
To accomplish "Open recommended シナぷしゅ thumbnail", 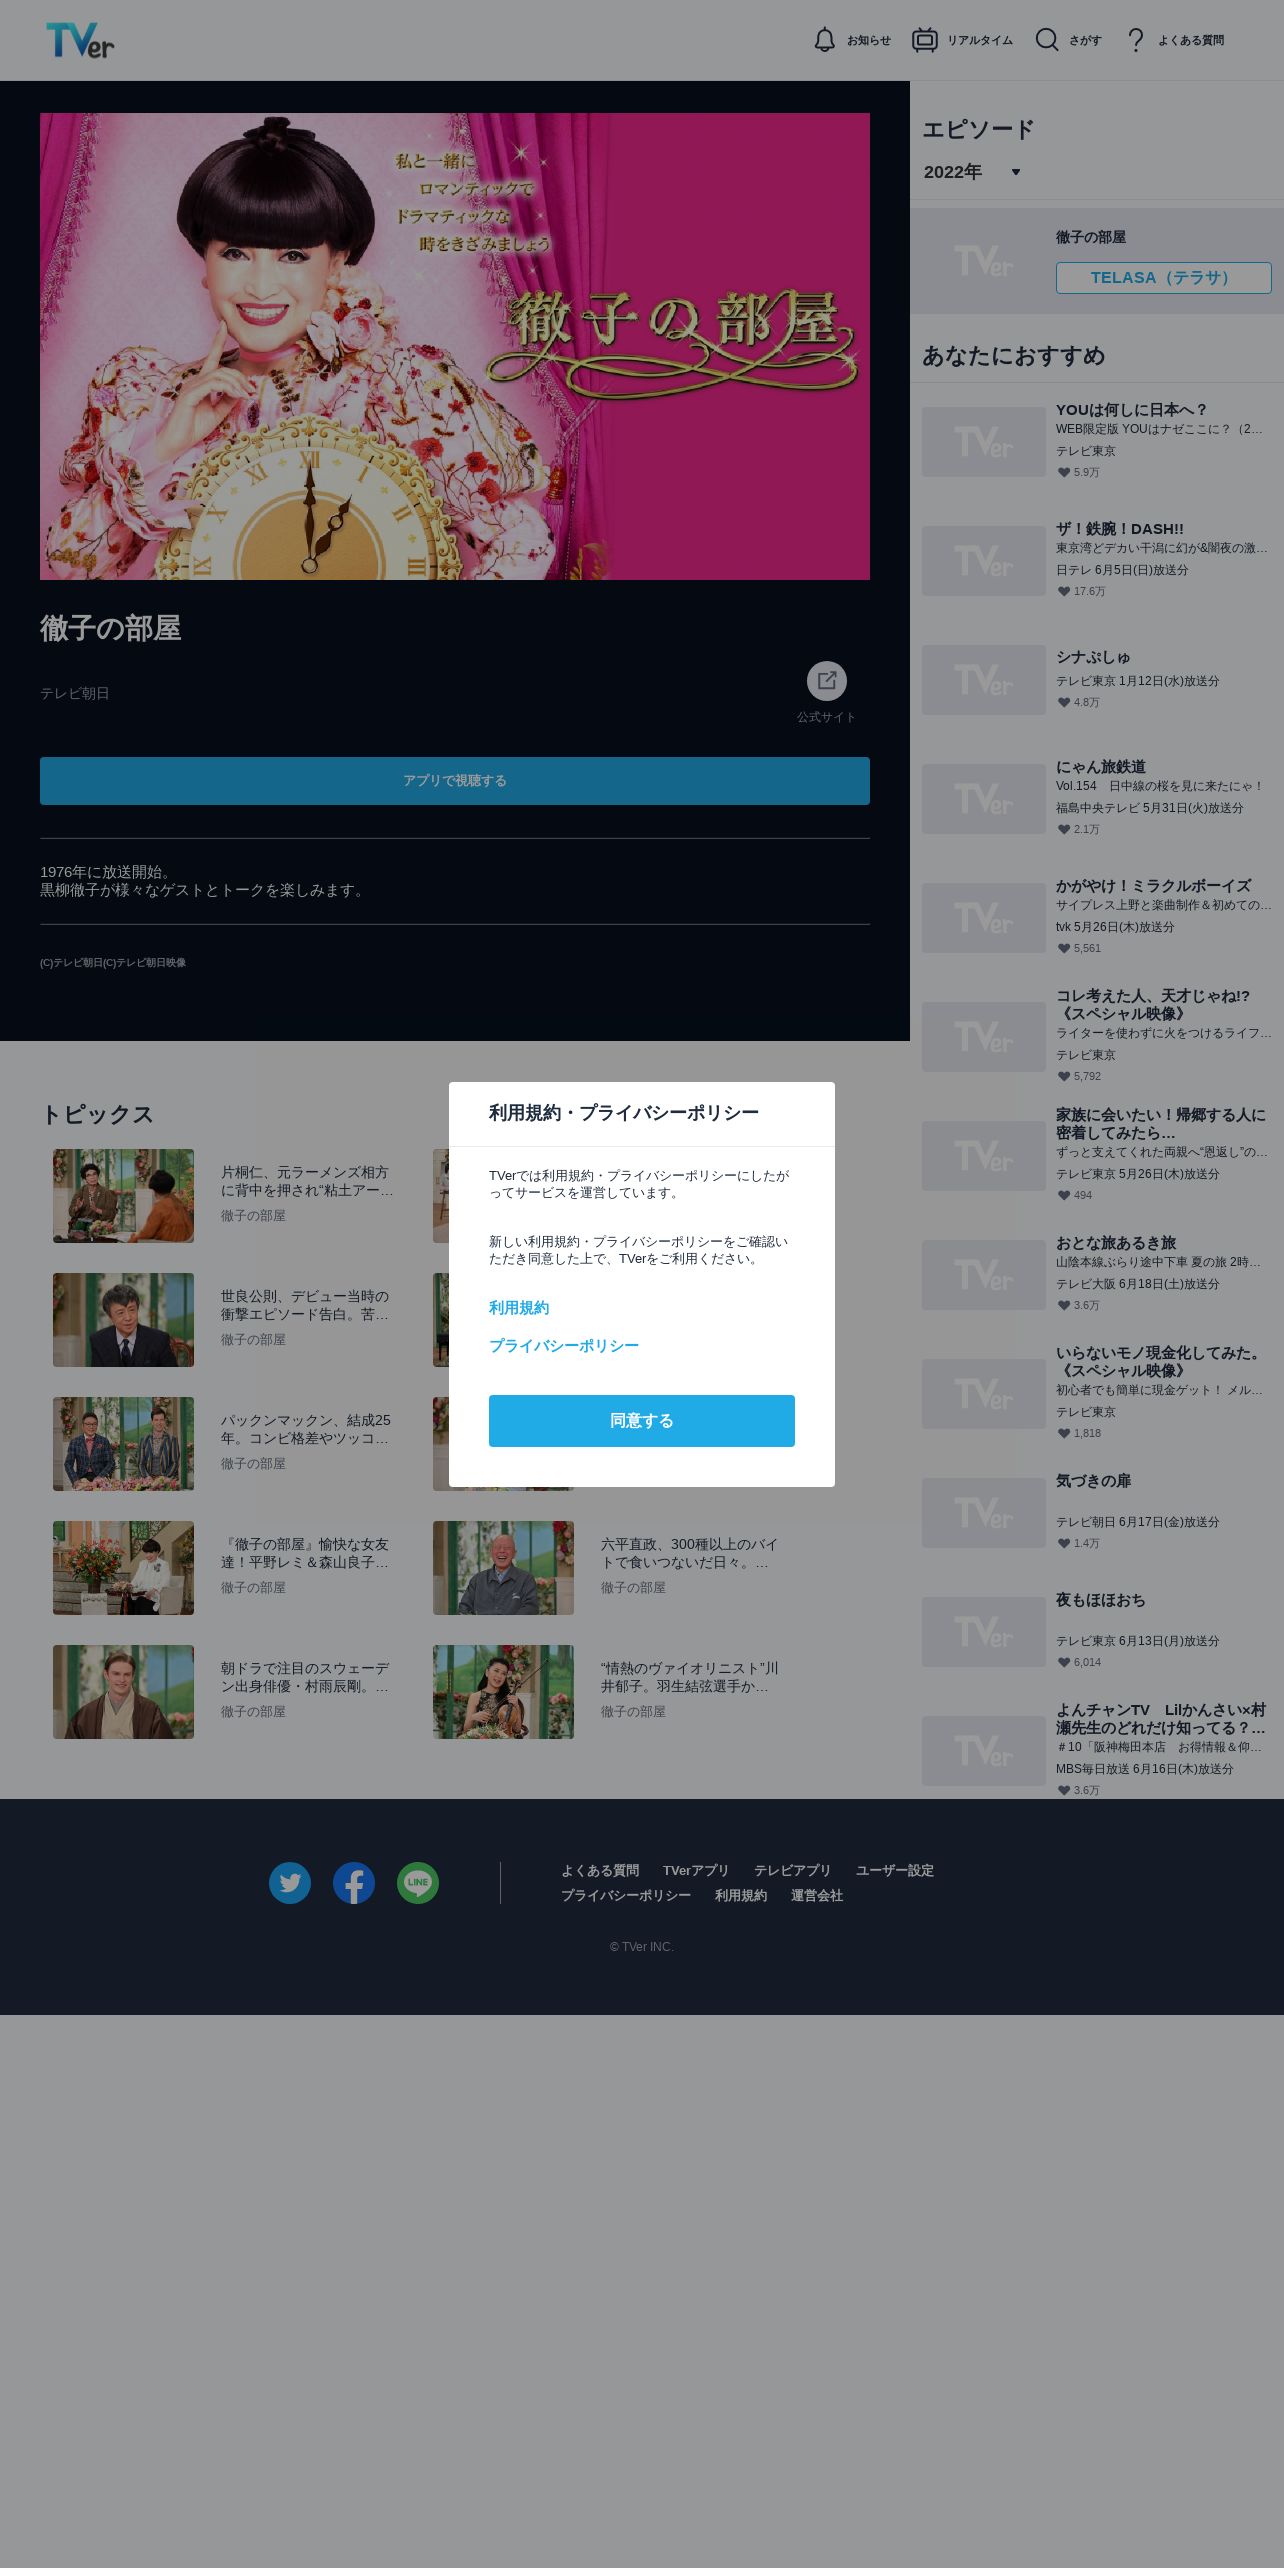I will [x=984, y=680].
